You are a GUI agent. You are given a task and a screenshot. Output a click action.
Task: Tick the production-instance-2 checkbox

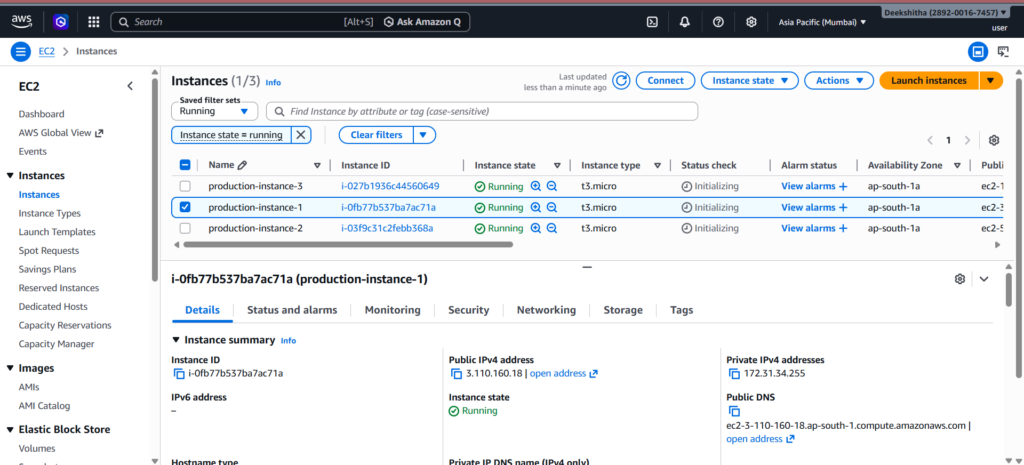[185, 228]
